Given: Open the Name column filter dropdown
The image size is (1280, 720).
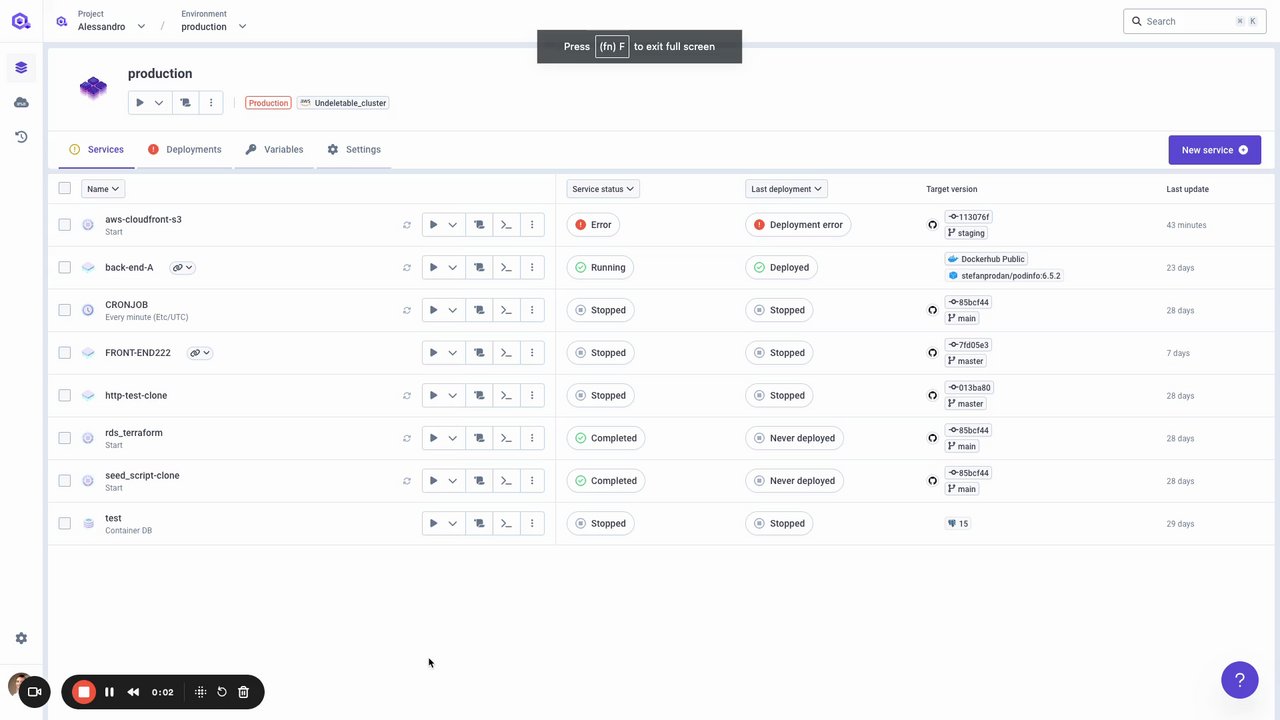Looking at the screenshot, I should click(103, 189).
